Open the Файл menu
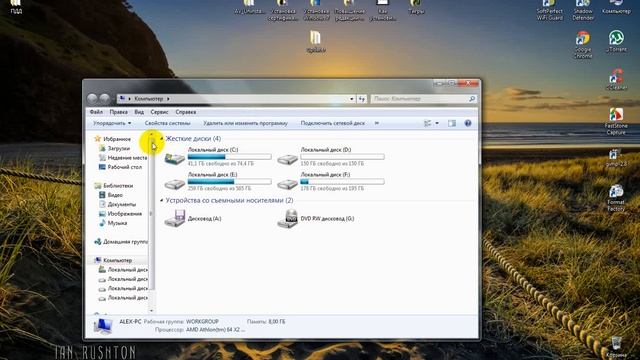This screenshot has width=640, height=360. tap(96, 112)
